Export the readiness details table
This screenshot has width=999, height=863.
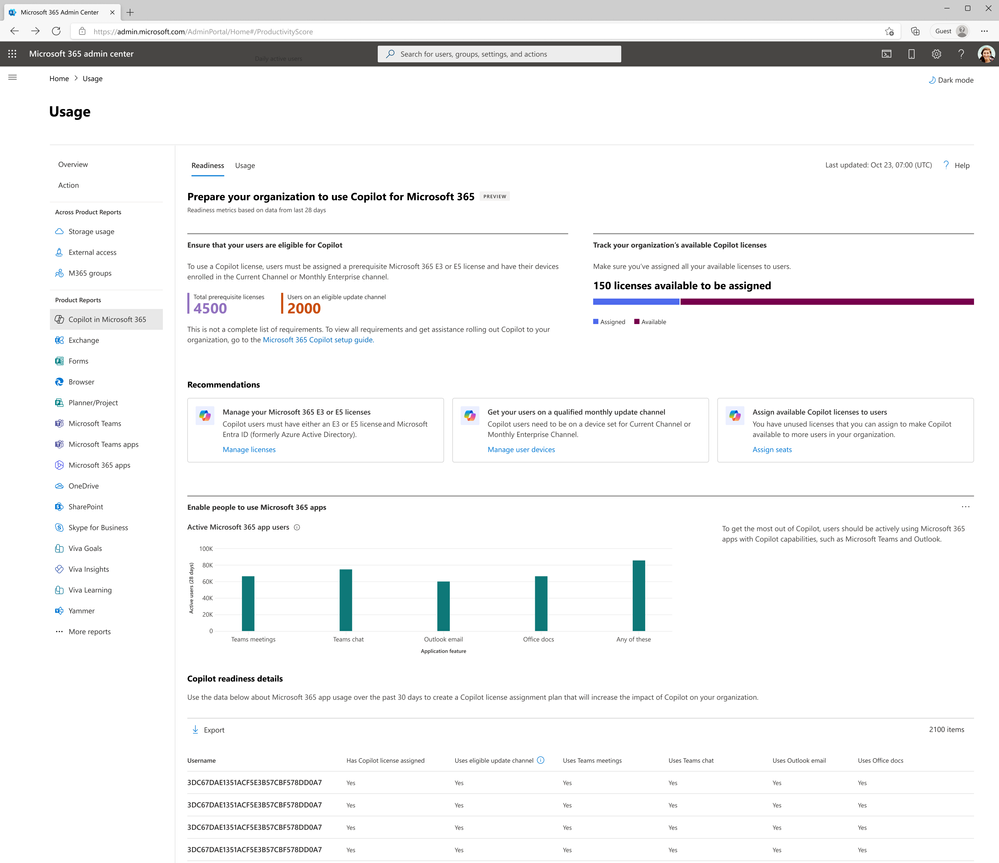click(x=208, y=730)
